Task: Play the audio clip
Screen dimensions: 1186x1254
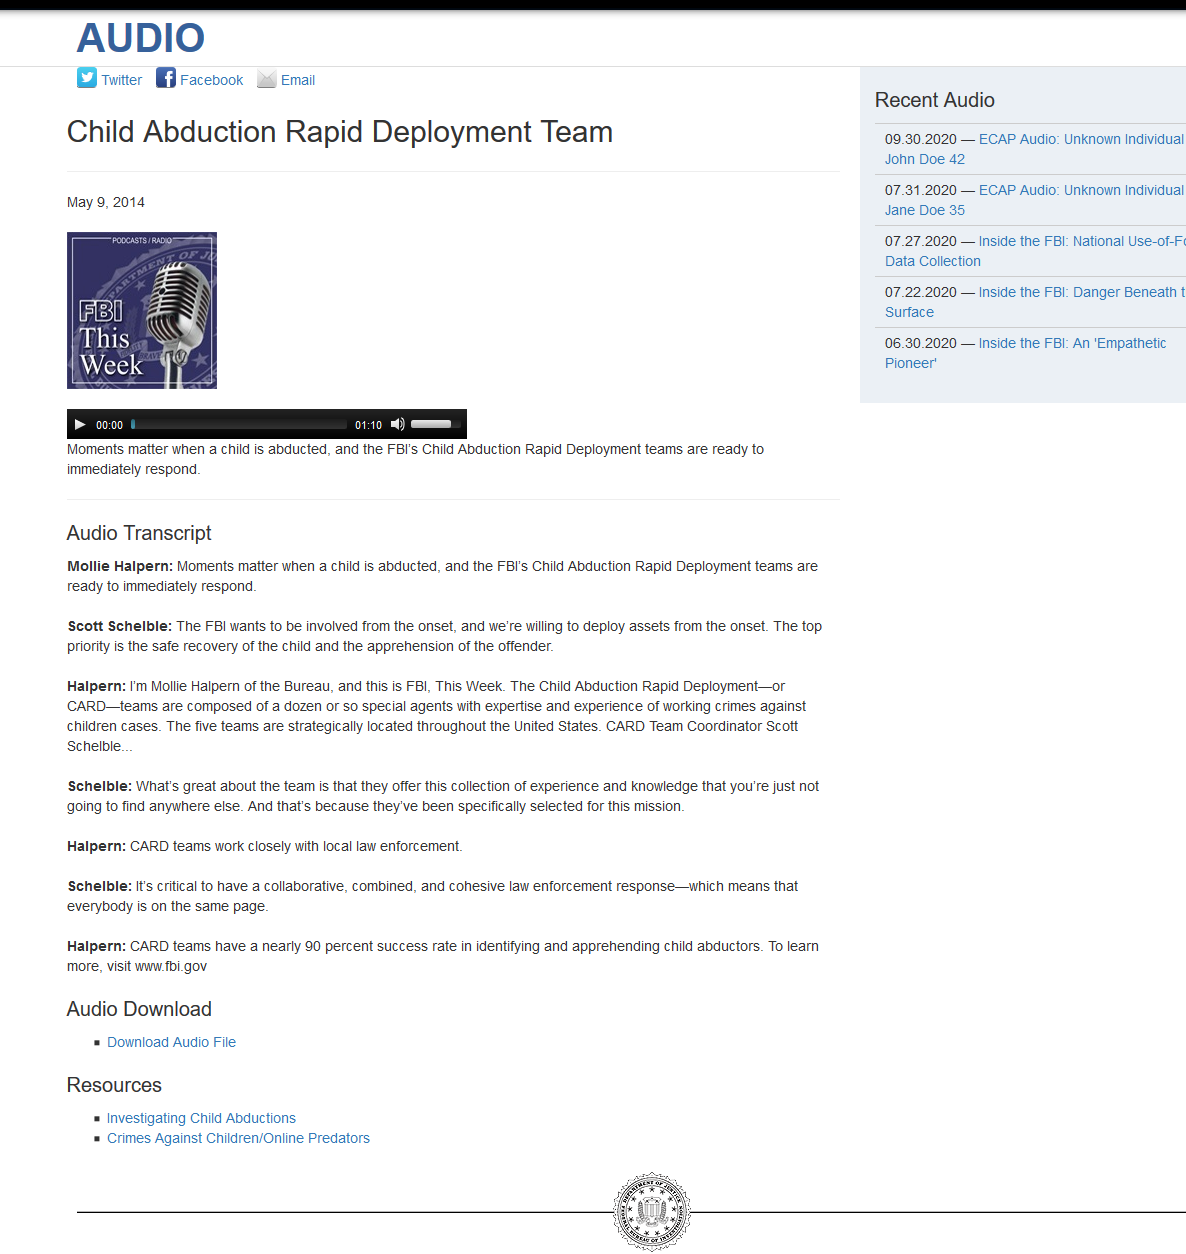Action: pos(80,424)
